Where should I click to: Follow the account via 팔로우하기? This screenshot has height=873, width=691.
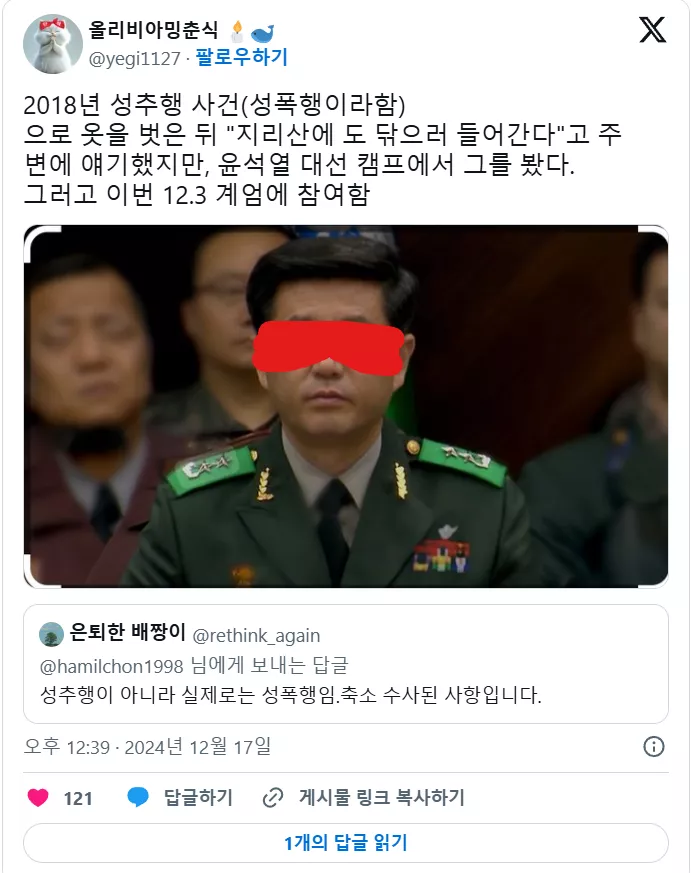[x=241, y=57]
